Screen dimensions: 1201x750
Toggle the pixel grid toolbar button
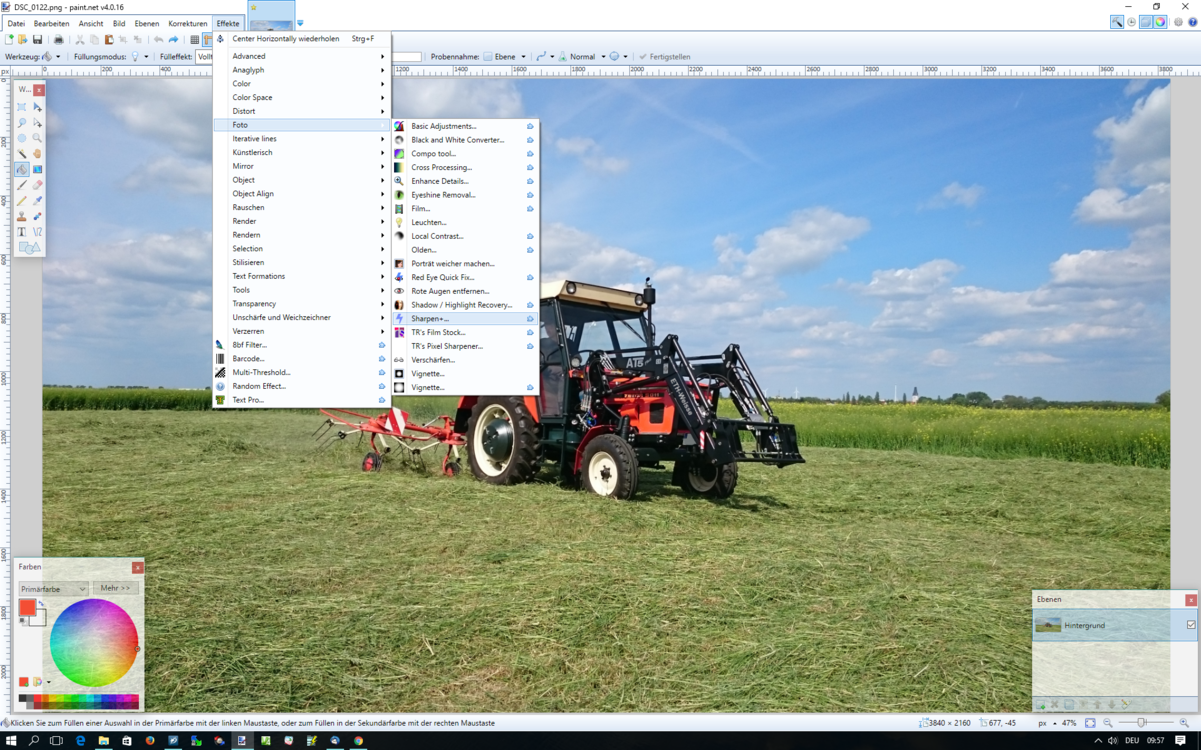pos(194,40)
